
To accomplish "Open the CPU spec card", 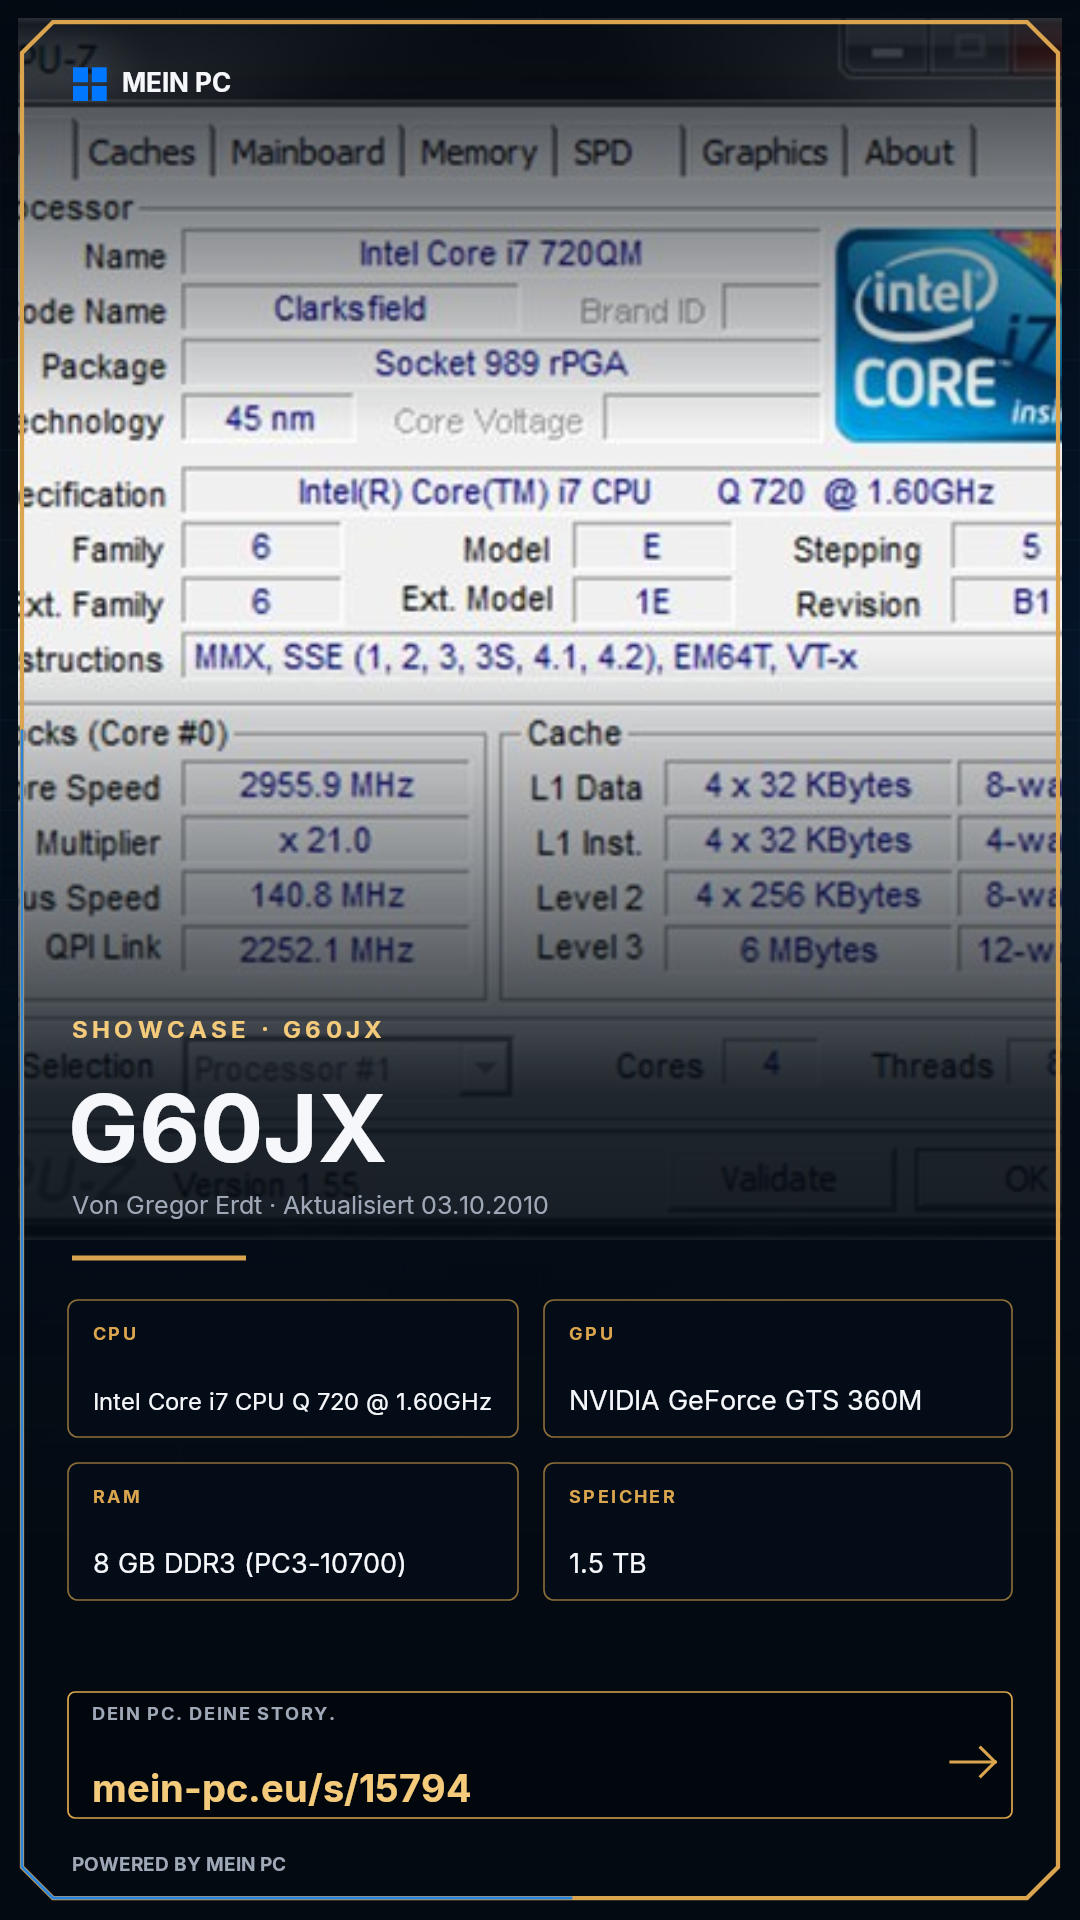I will coord(293,1368).
